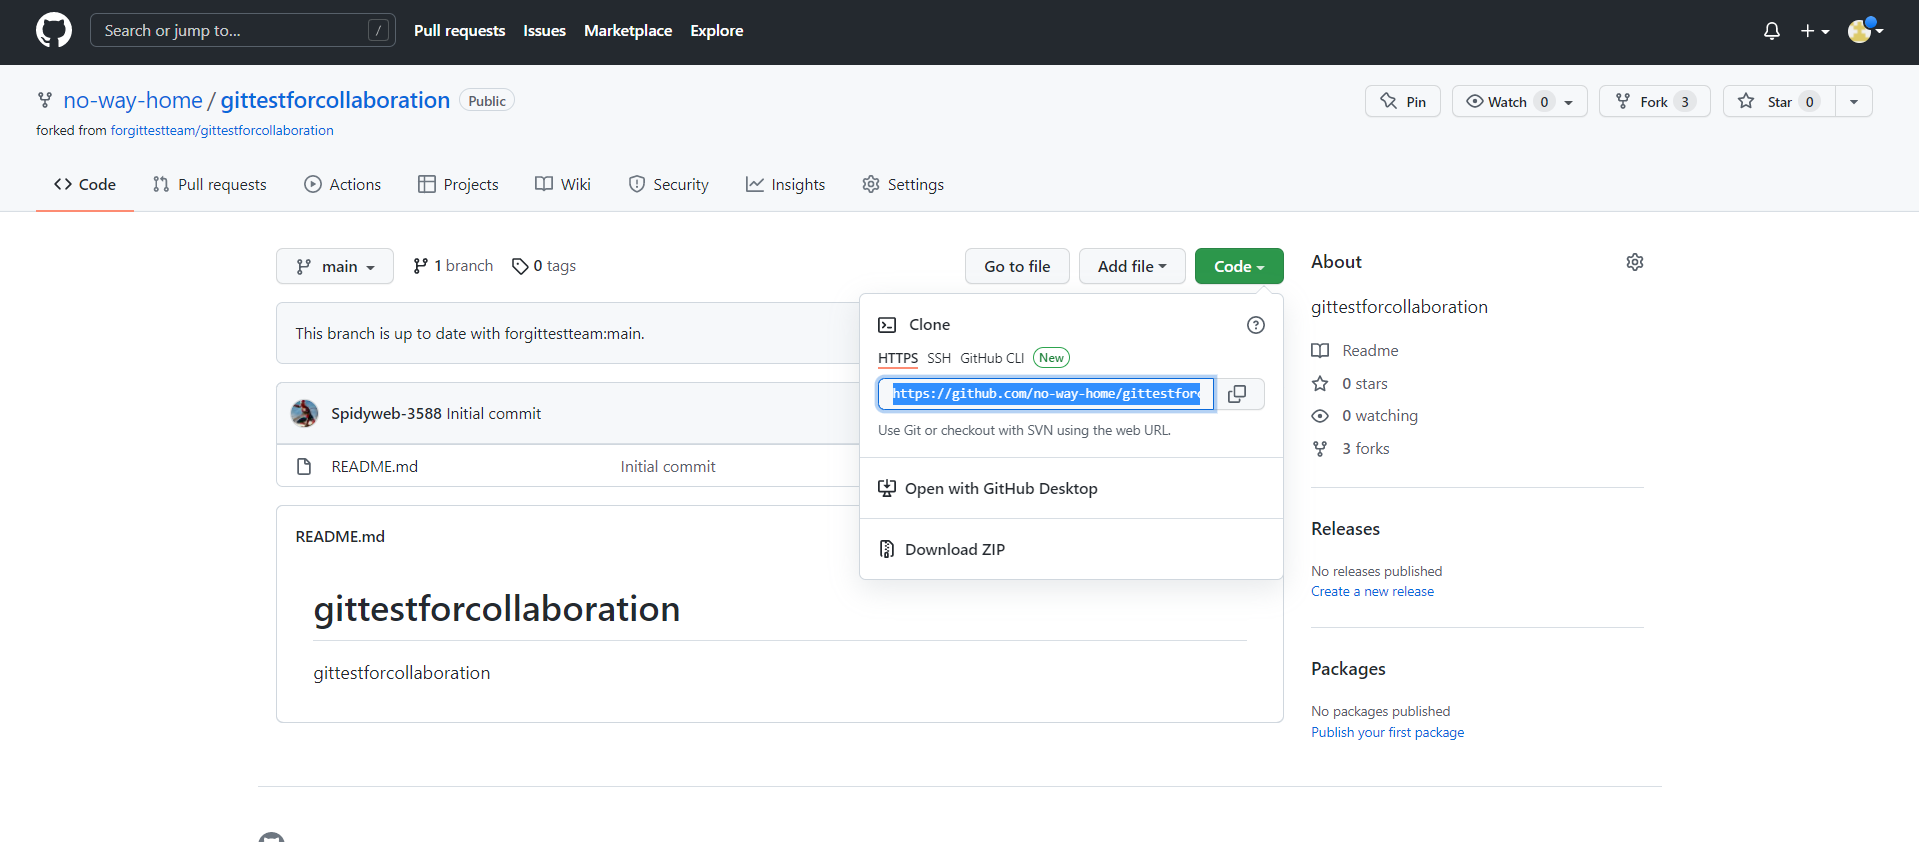Click the README.md file icon

304,467
